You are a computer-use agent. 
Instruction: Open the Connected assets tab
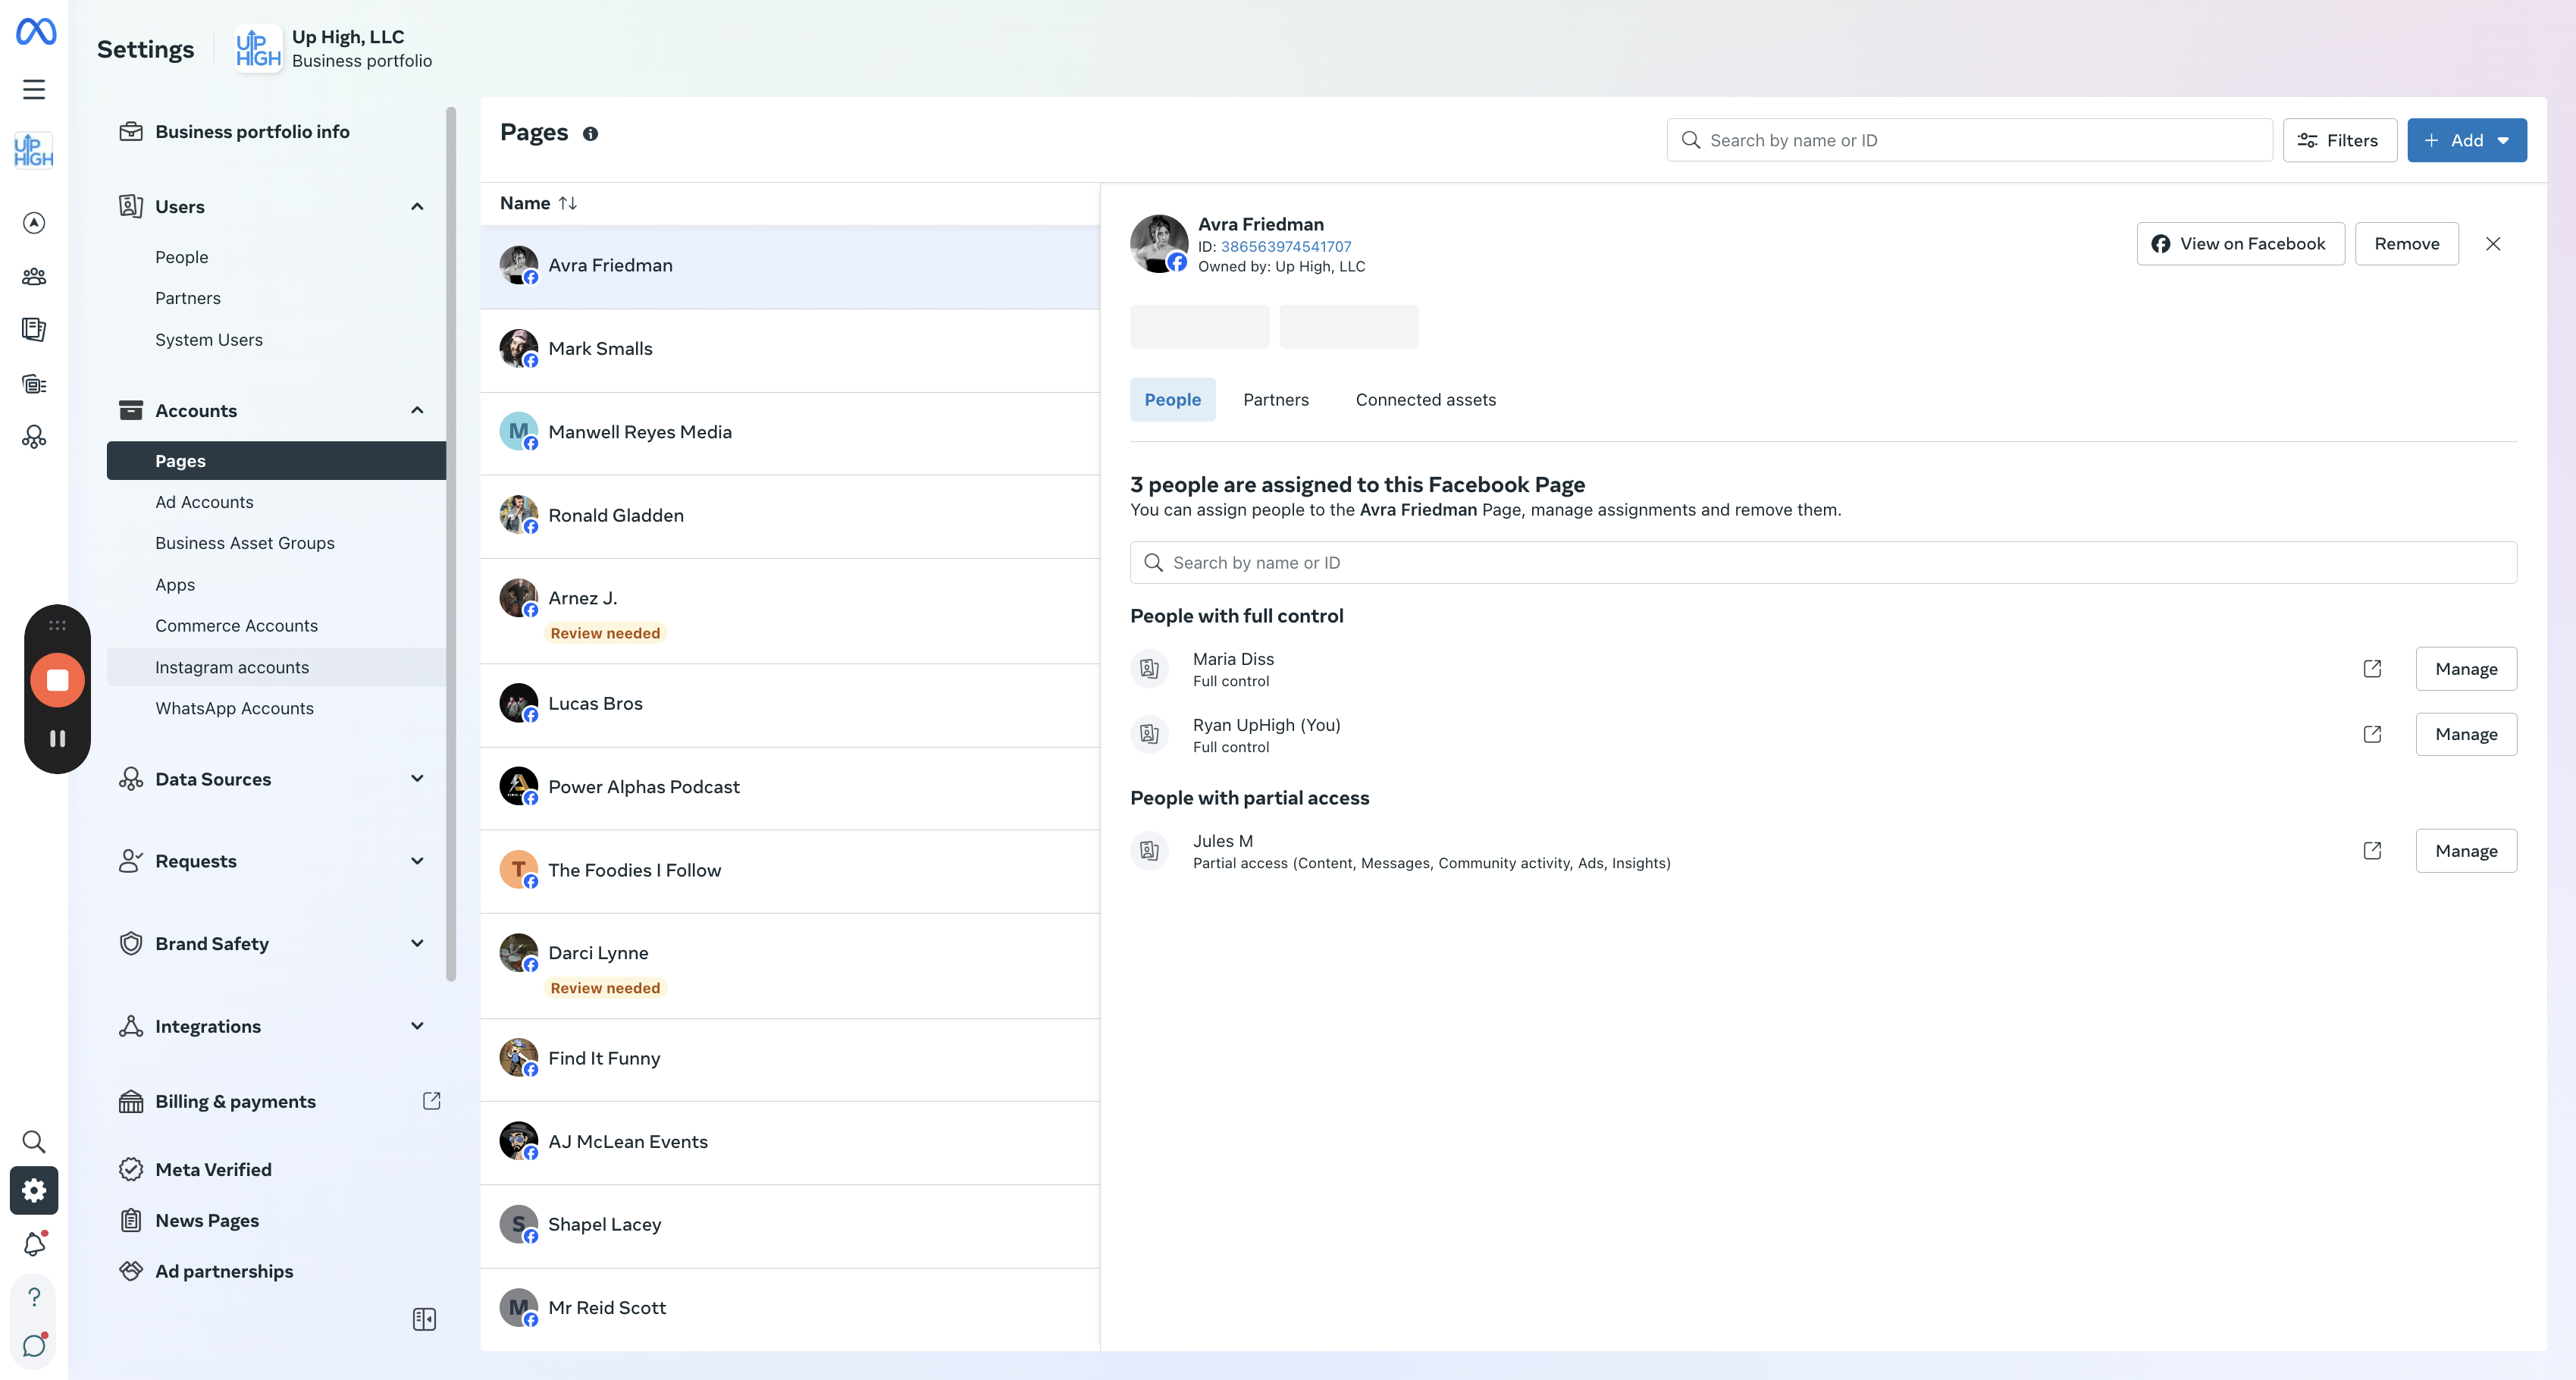[1425, 400]
